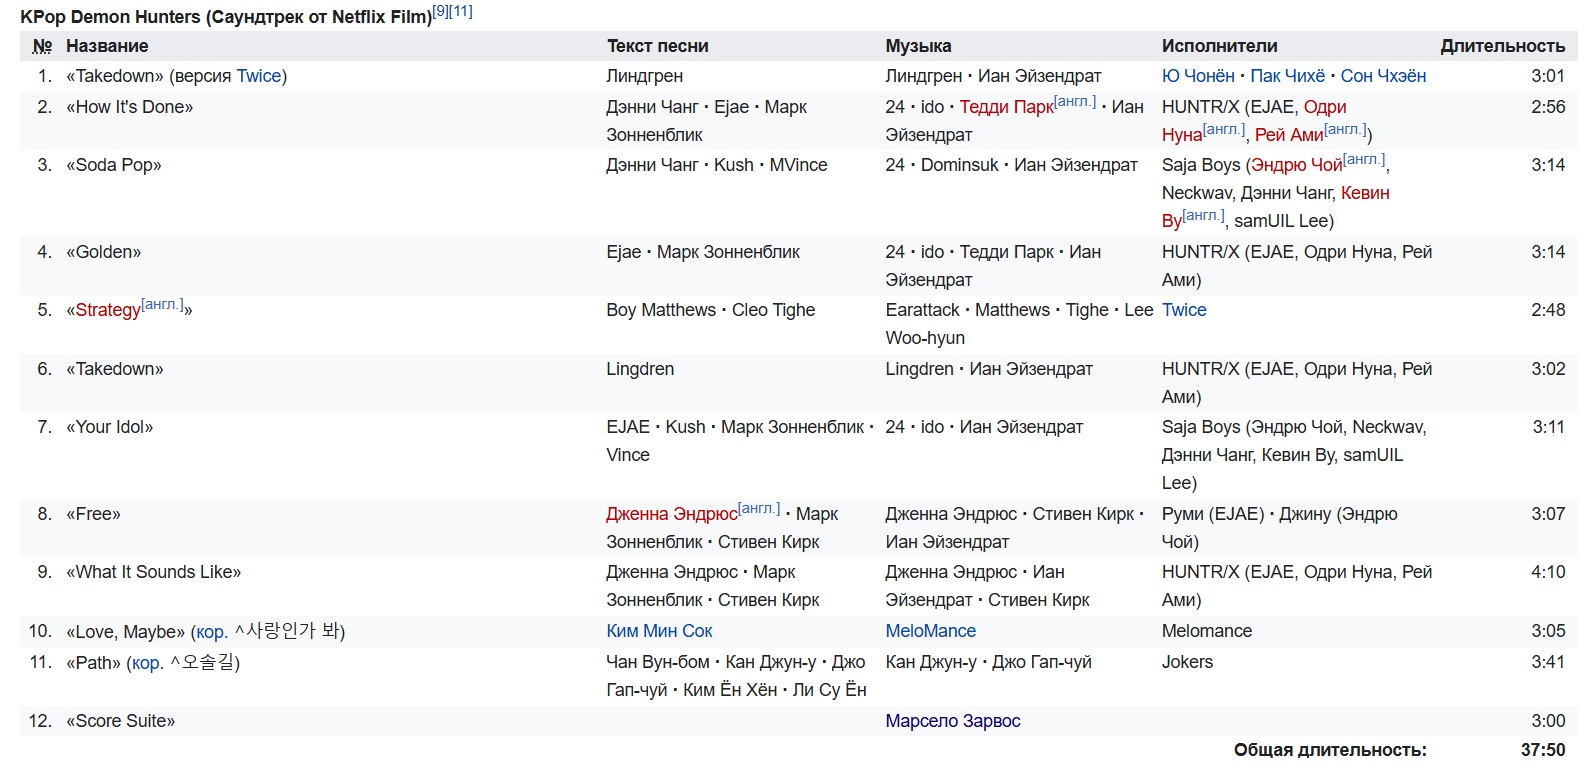
Task: Click the Исполнители column header
Action: coord(1219,46)
